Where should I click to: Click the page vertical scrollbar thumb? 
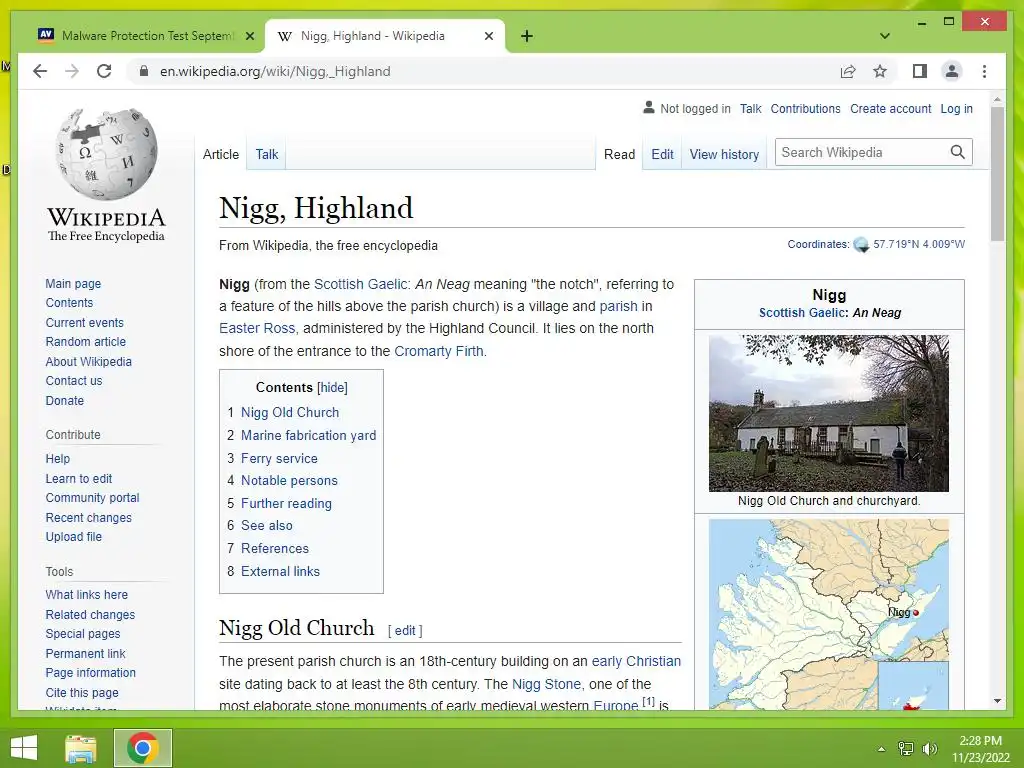997,174
